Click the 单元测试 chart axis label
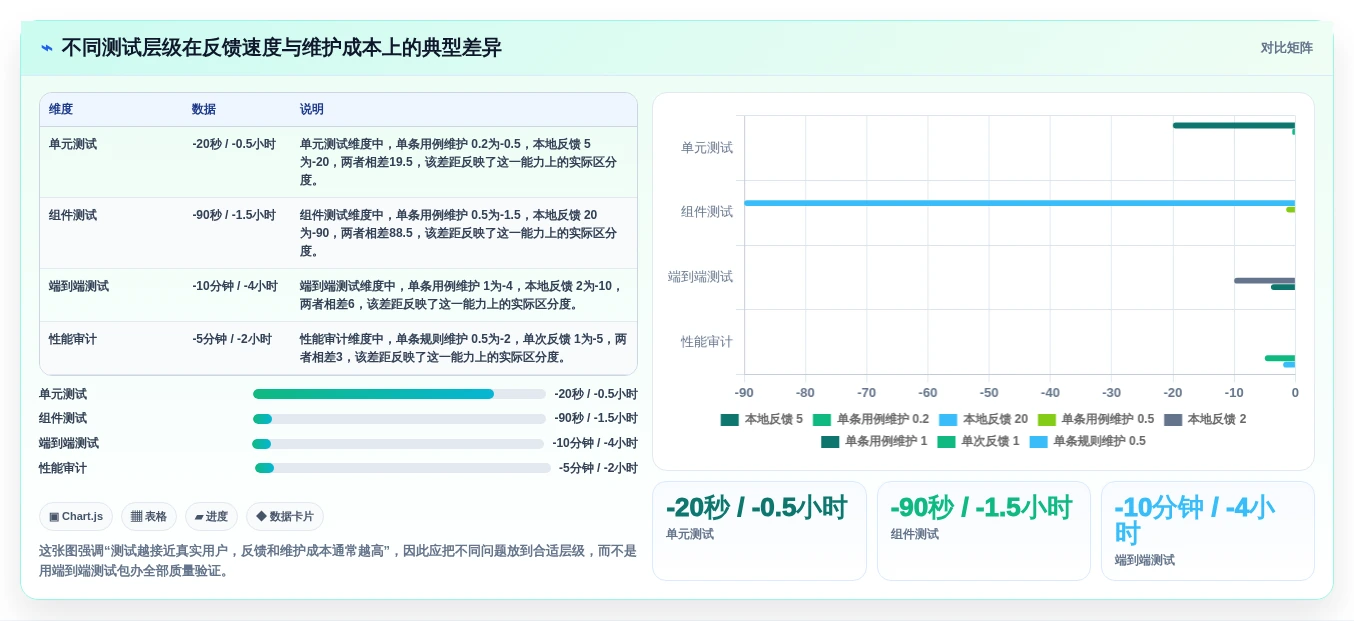1354x621 pixels. 707,148
